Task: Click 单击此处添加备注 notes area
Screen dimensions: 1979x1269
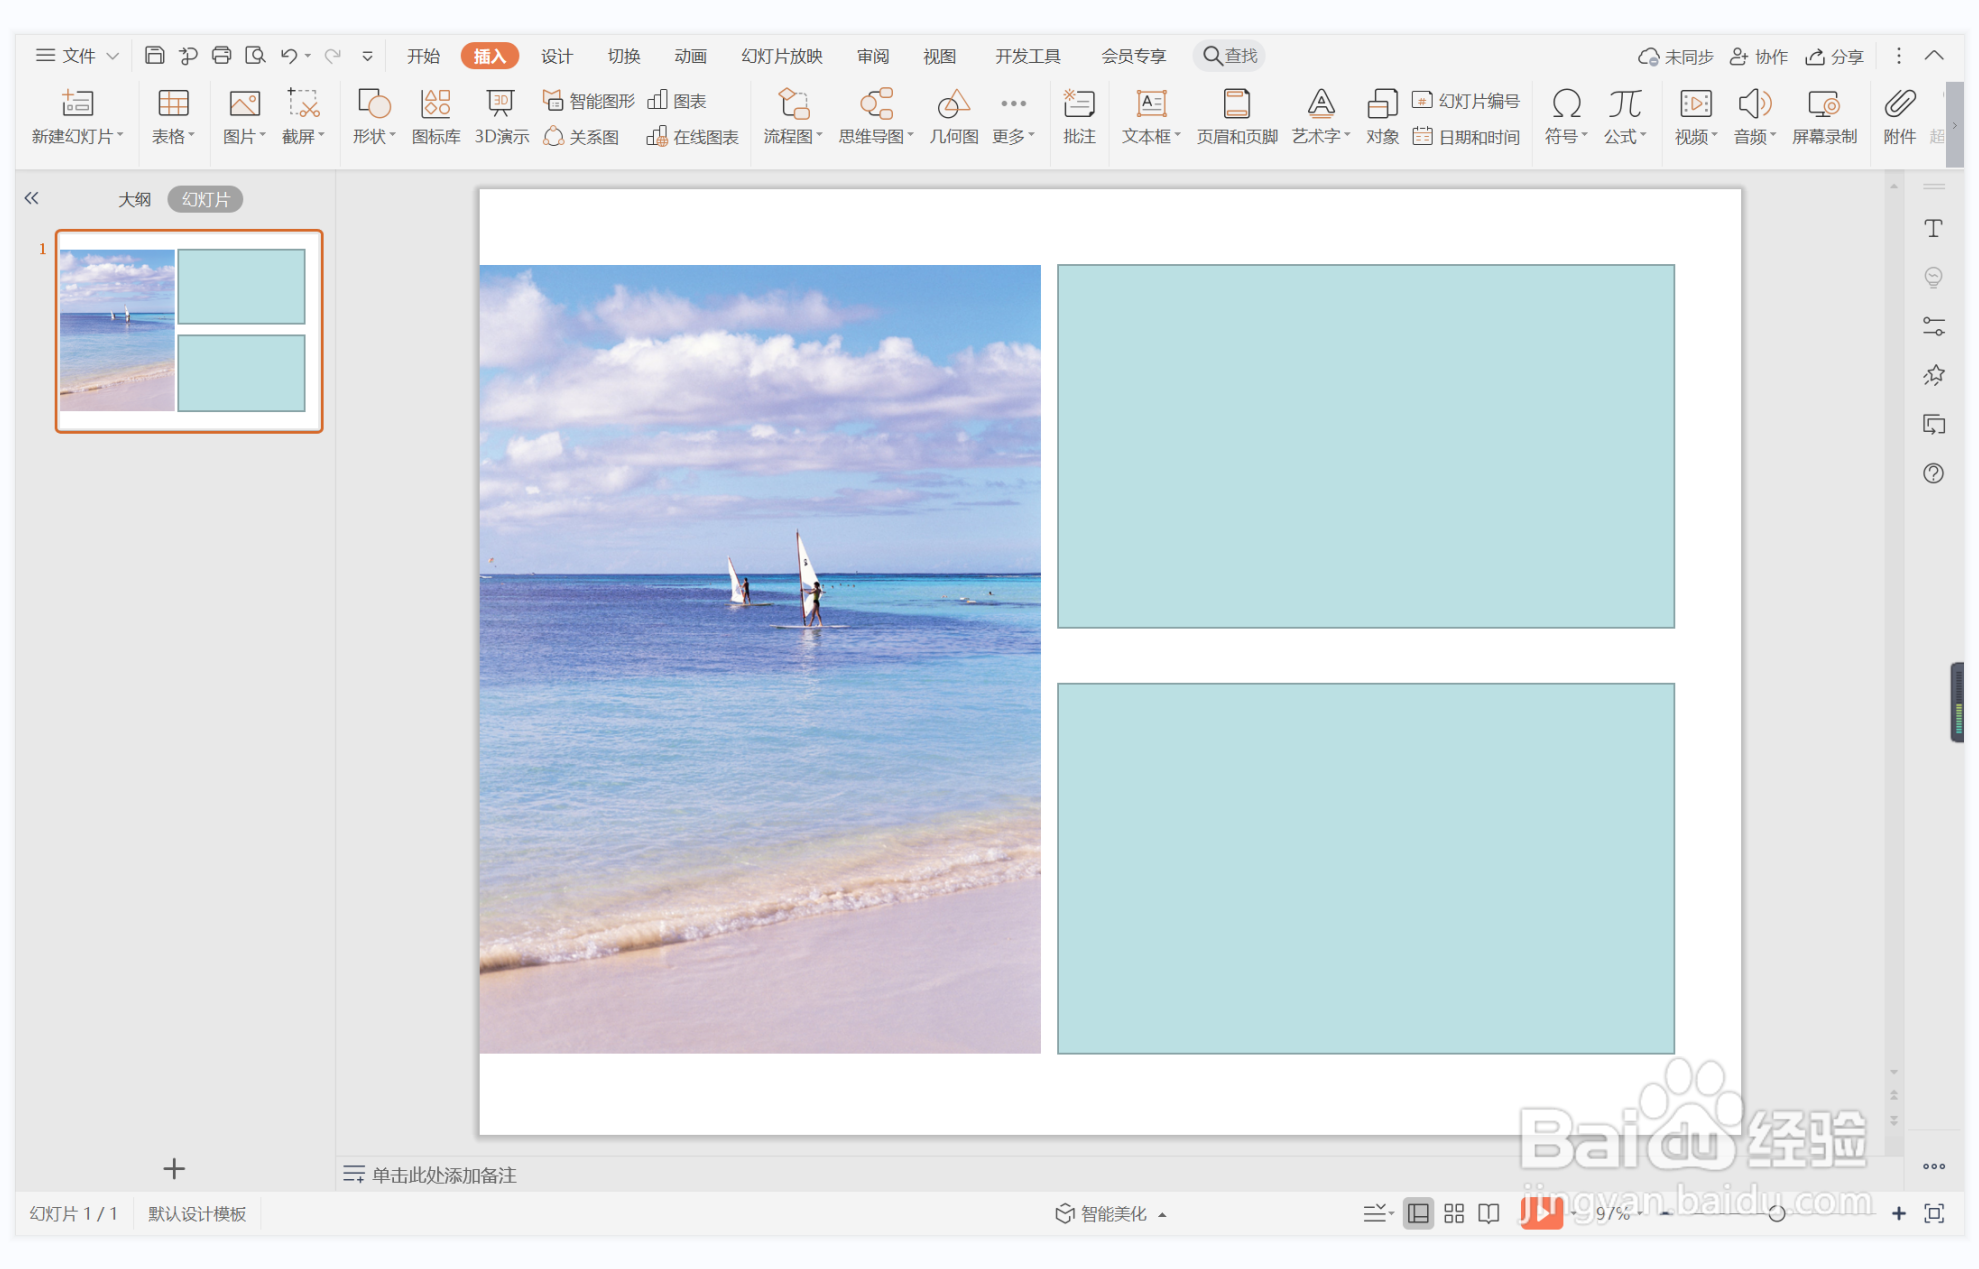Action: point(444,1175)
